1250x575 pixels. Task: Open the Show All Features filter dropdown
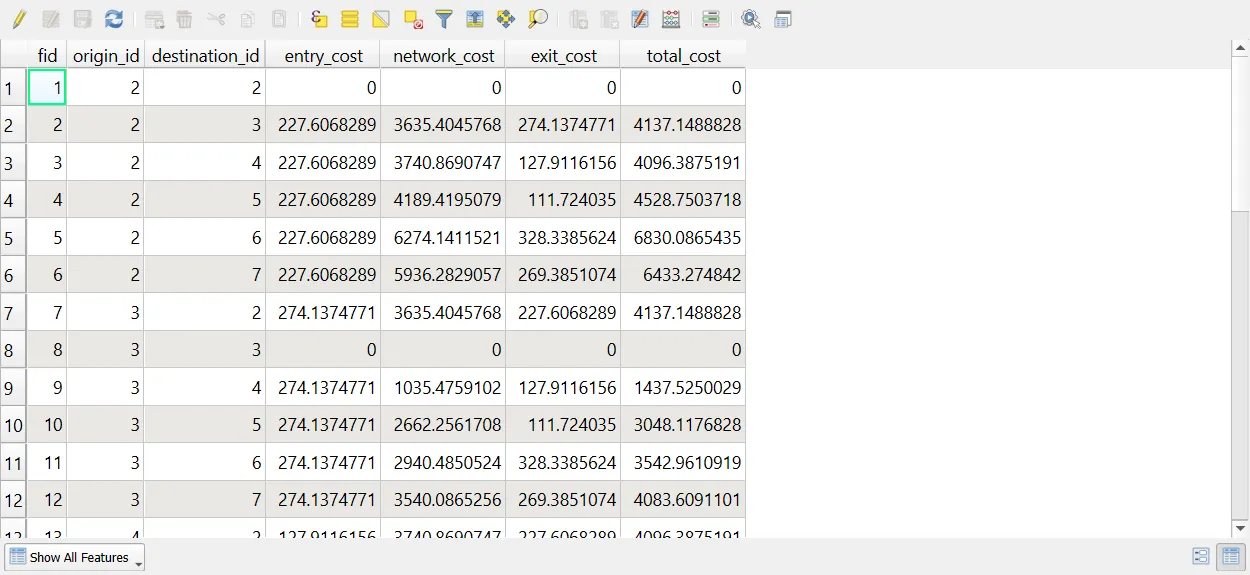point(76,557)
